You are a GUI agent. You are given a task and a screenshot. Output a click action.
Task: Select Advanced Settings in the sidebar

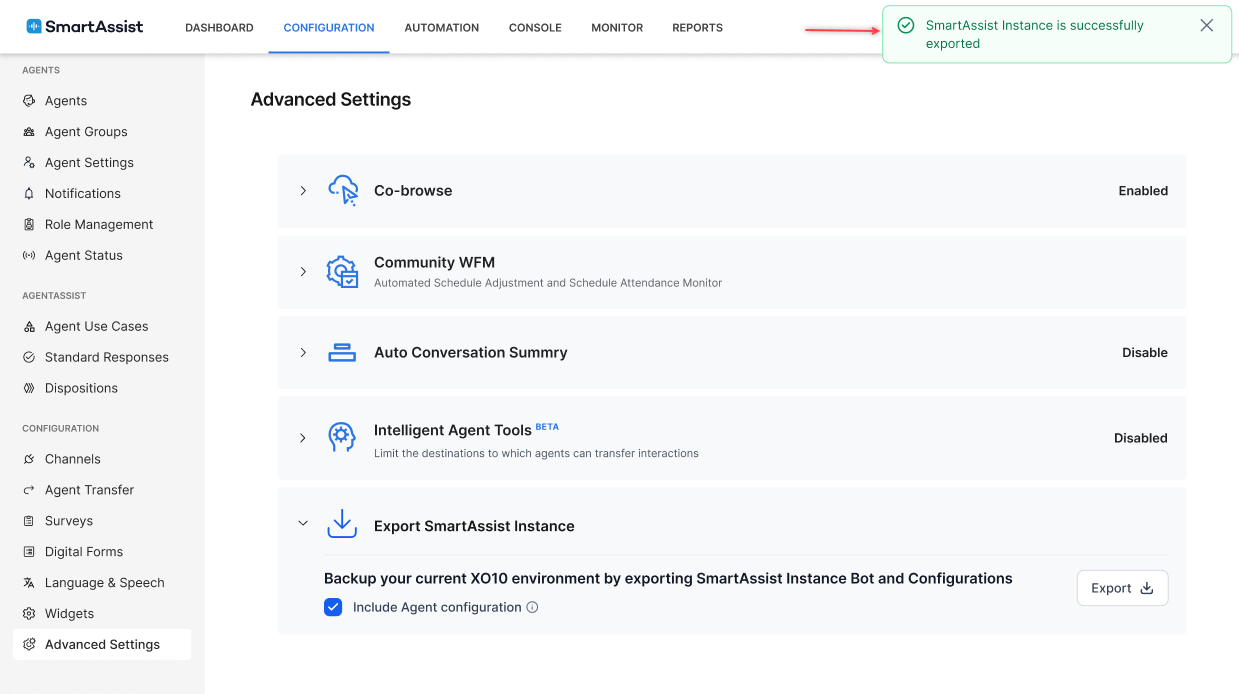[102, 645]
